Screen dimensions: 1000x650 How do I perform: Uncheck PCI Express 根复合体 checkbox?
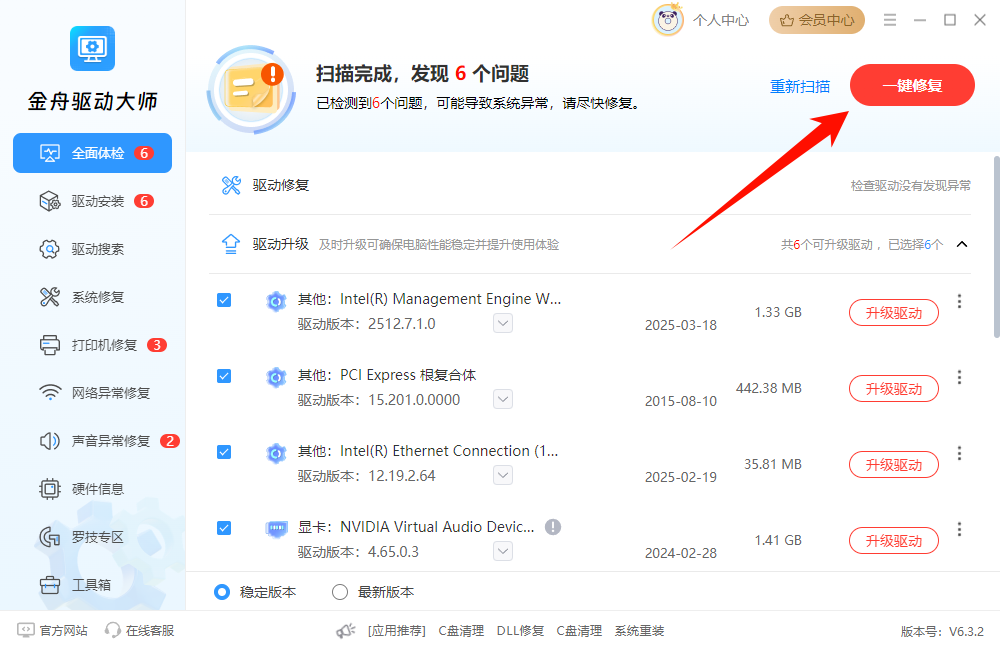point(224,376)
